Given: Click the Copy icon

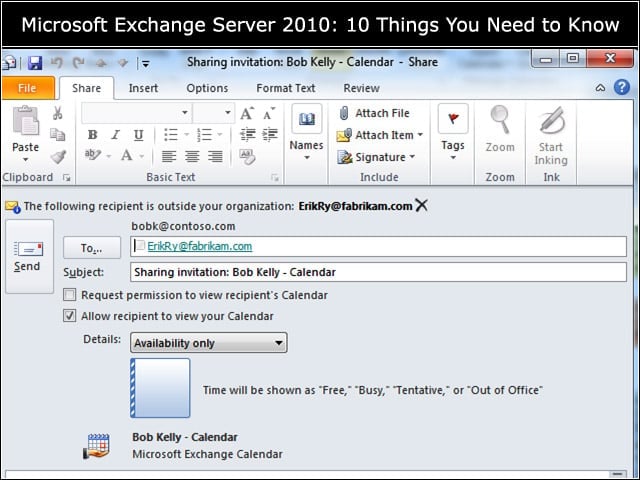Looking at the screenshot, I should point(58,135).
